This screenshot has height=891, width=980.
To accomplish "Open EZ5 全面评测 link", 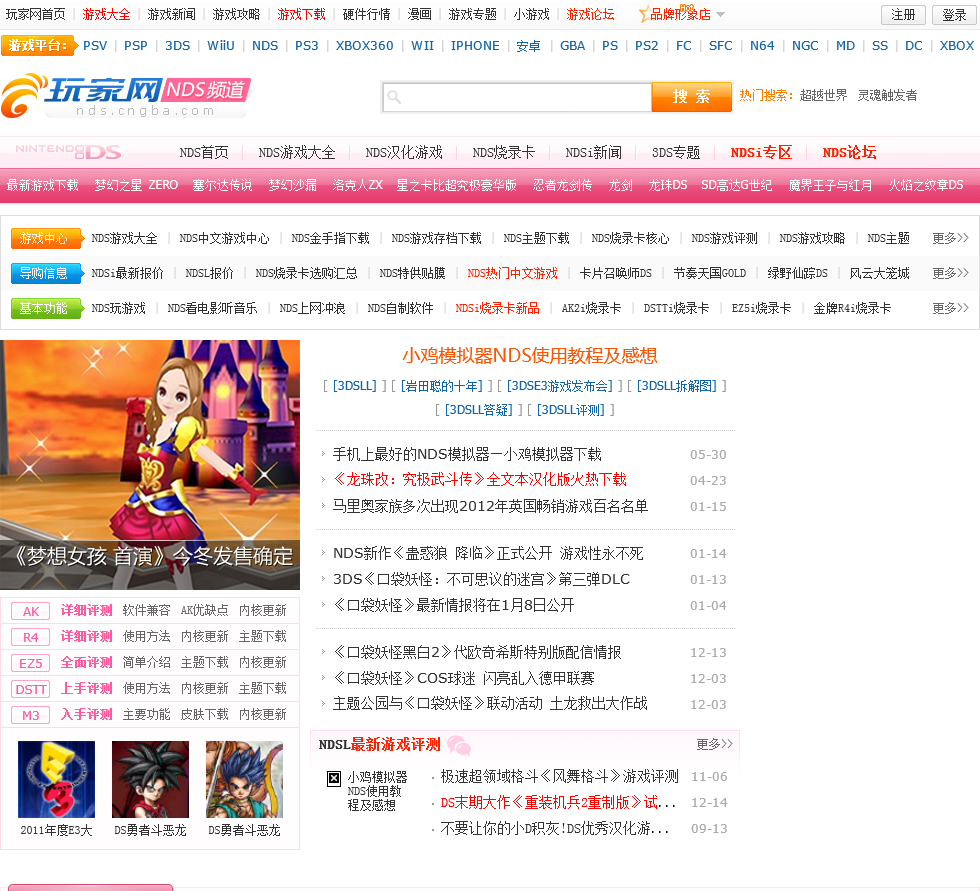I will click(86, 662).
